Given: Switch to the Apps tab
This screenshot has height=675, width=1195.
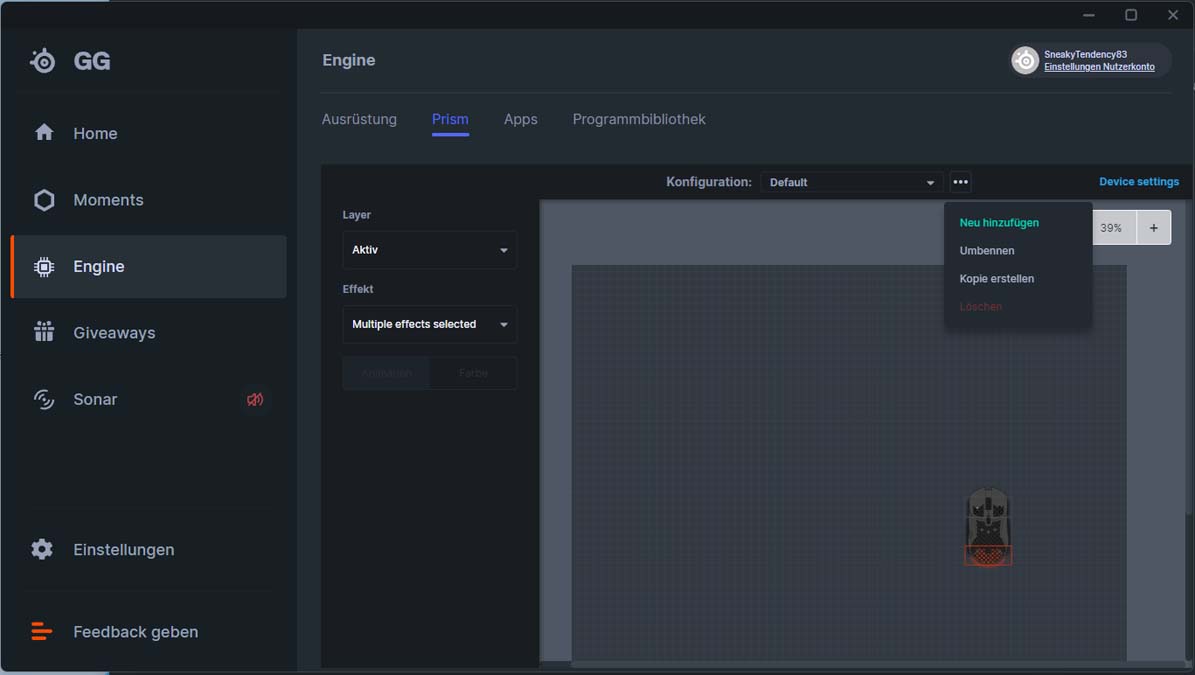Looking at the screenshot, I should pos(521,120).
